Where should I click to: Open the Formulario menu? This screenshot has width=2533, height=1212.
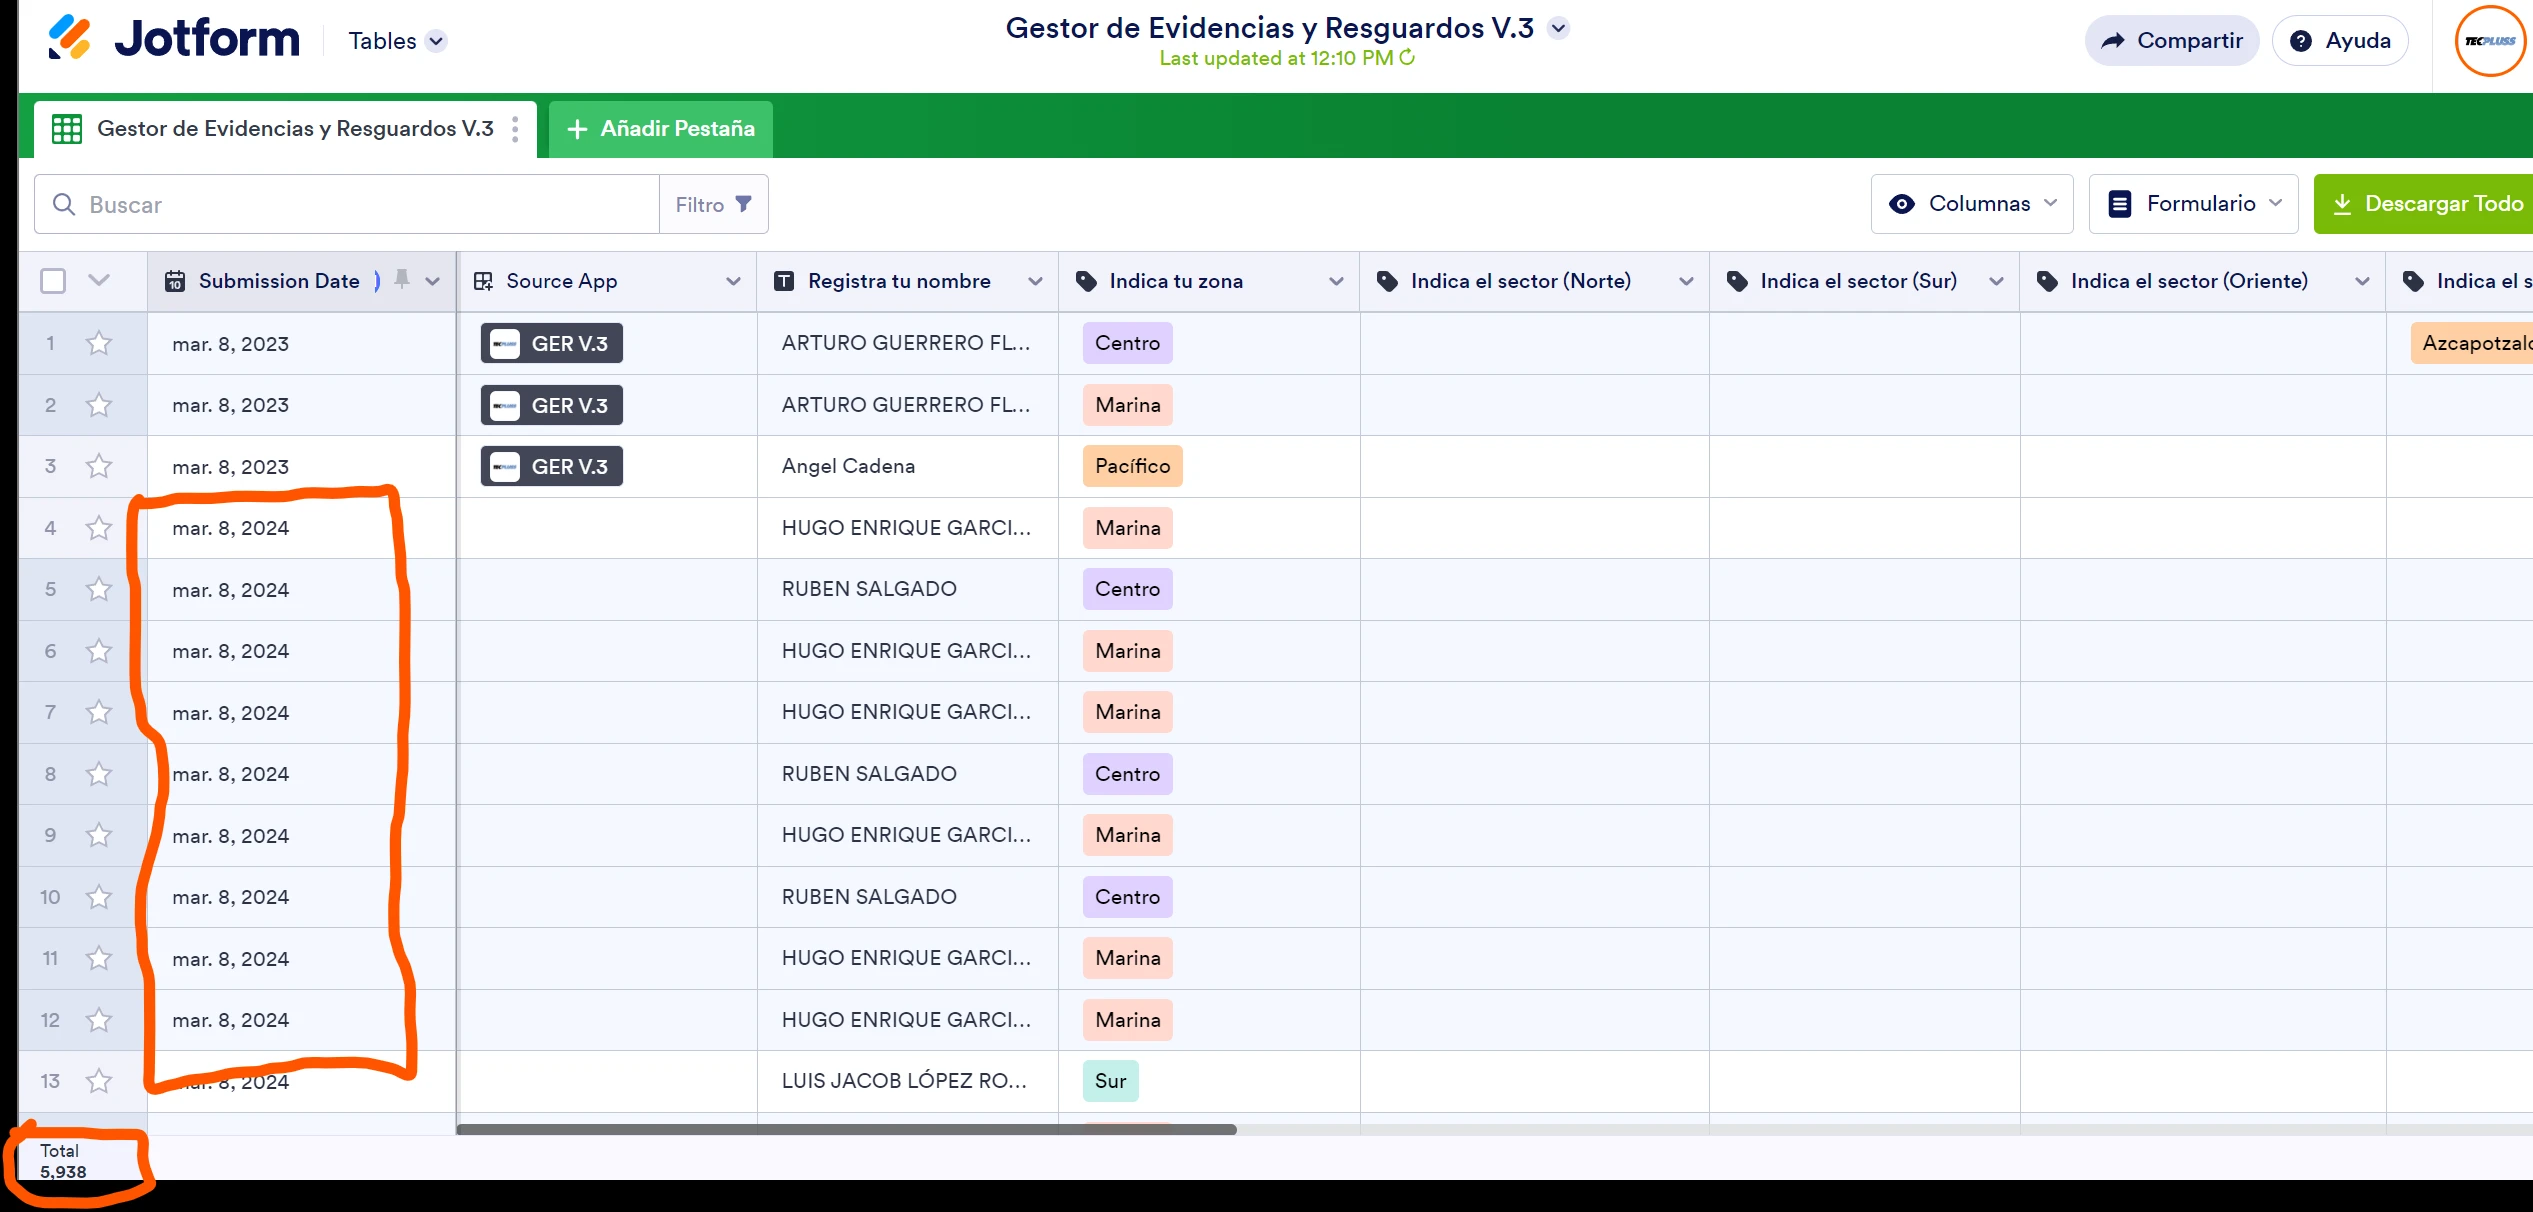(x=2193, y=203)
